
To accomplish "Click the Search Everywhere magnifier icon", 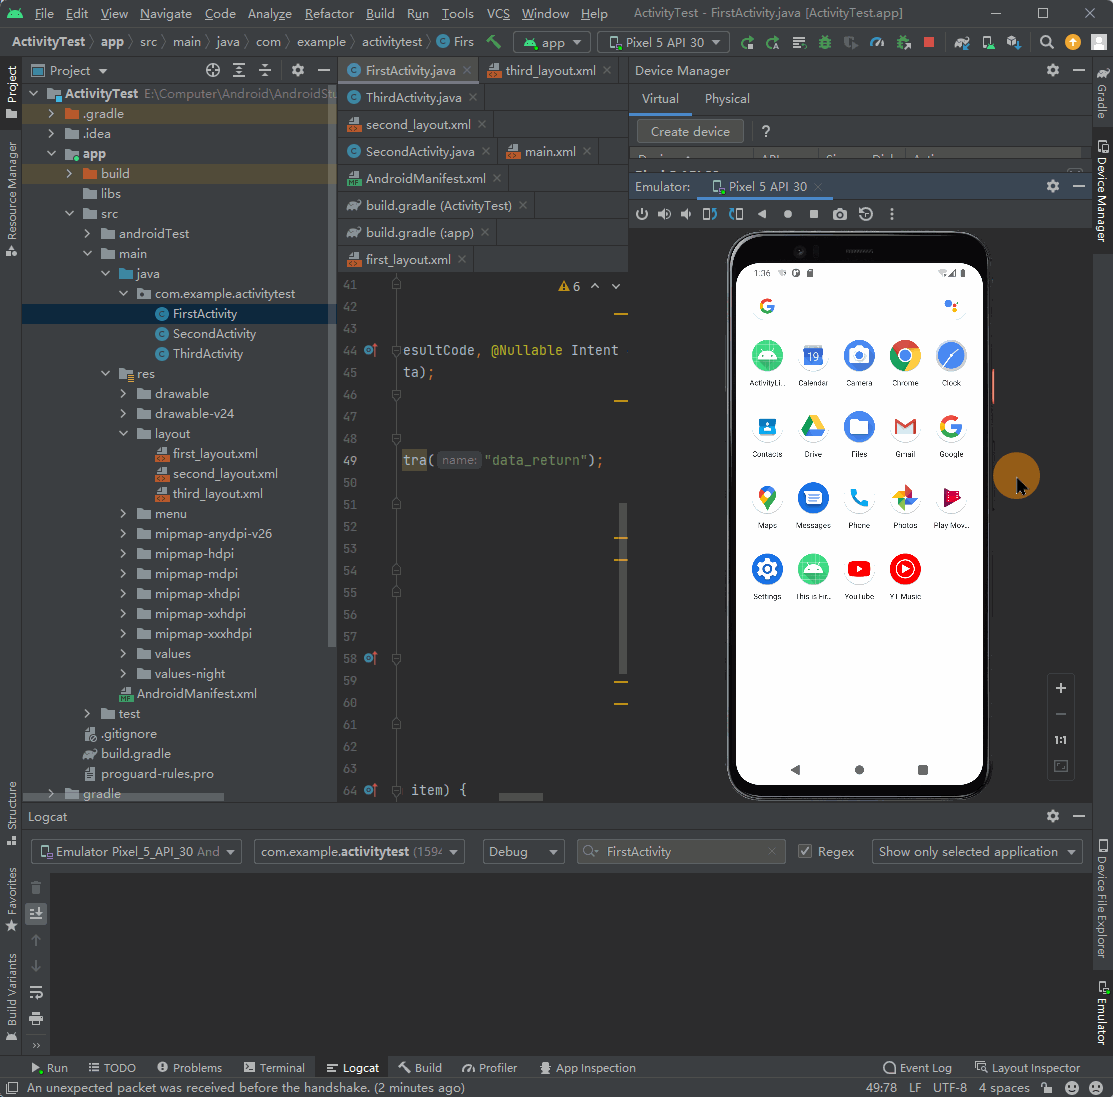I will point(1046,42).
